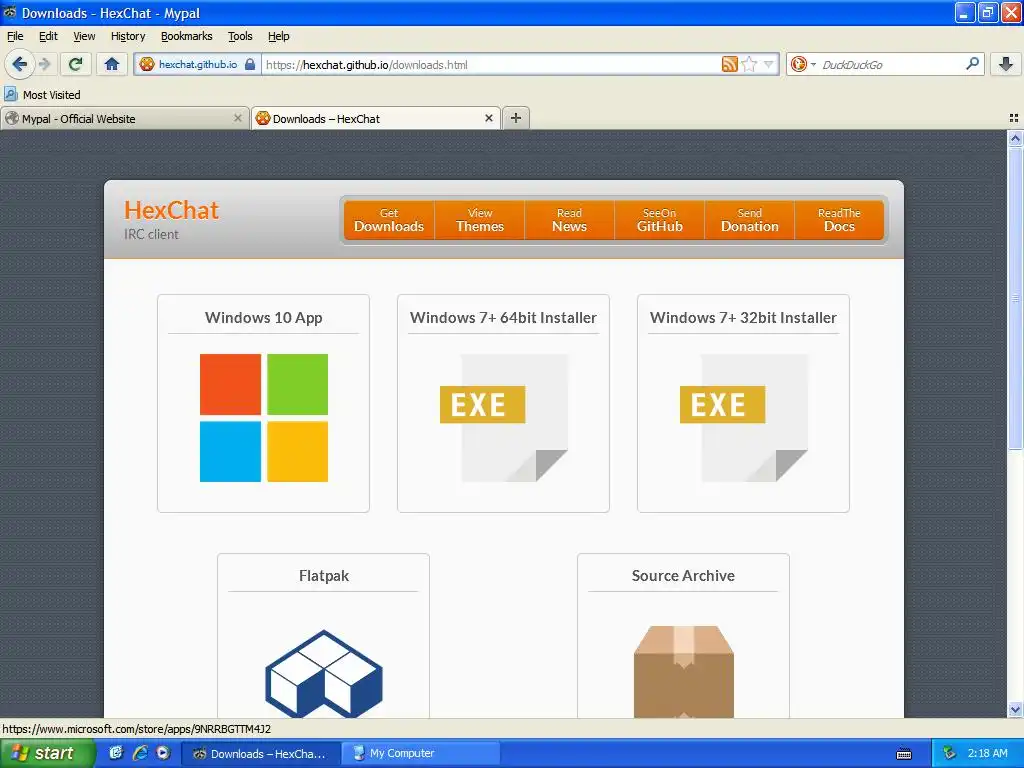
Task: Click the Source Archive cardboard box icon
Action: click(684, 672)
